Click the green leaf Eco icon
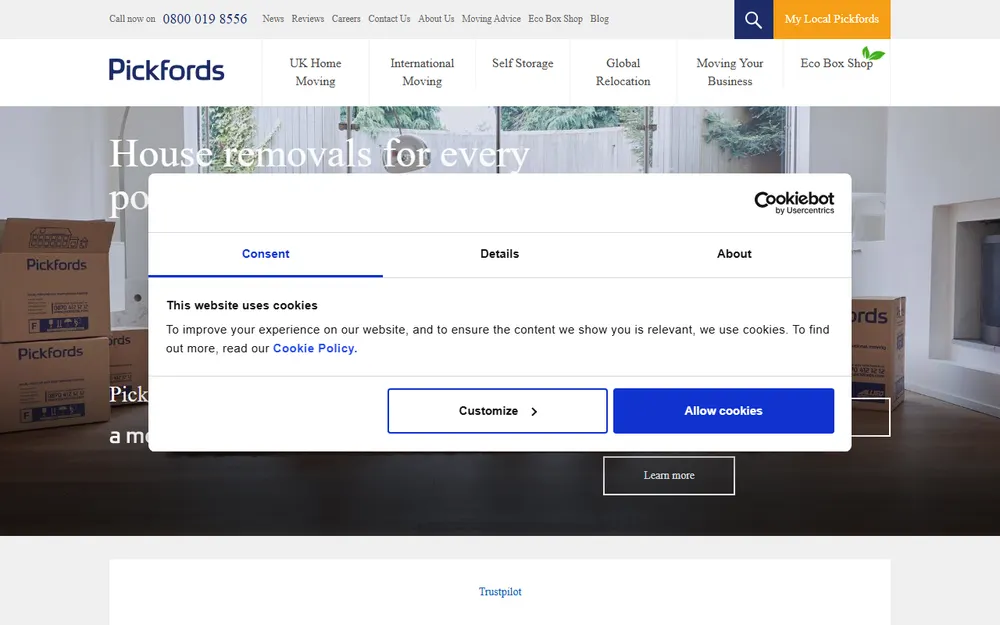Image resolution: width=1000 pixels, height=625 pixels. 873,54
